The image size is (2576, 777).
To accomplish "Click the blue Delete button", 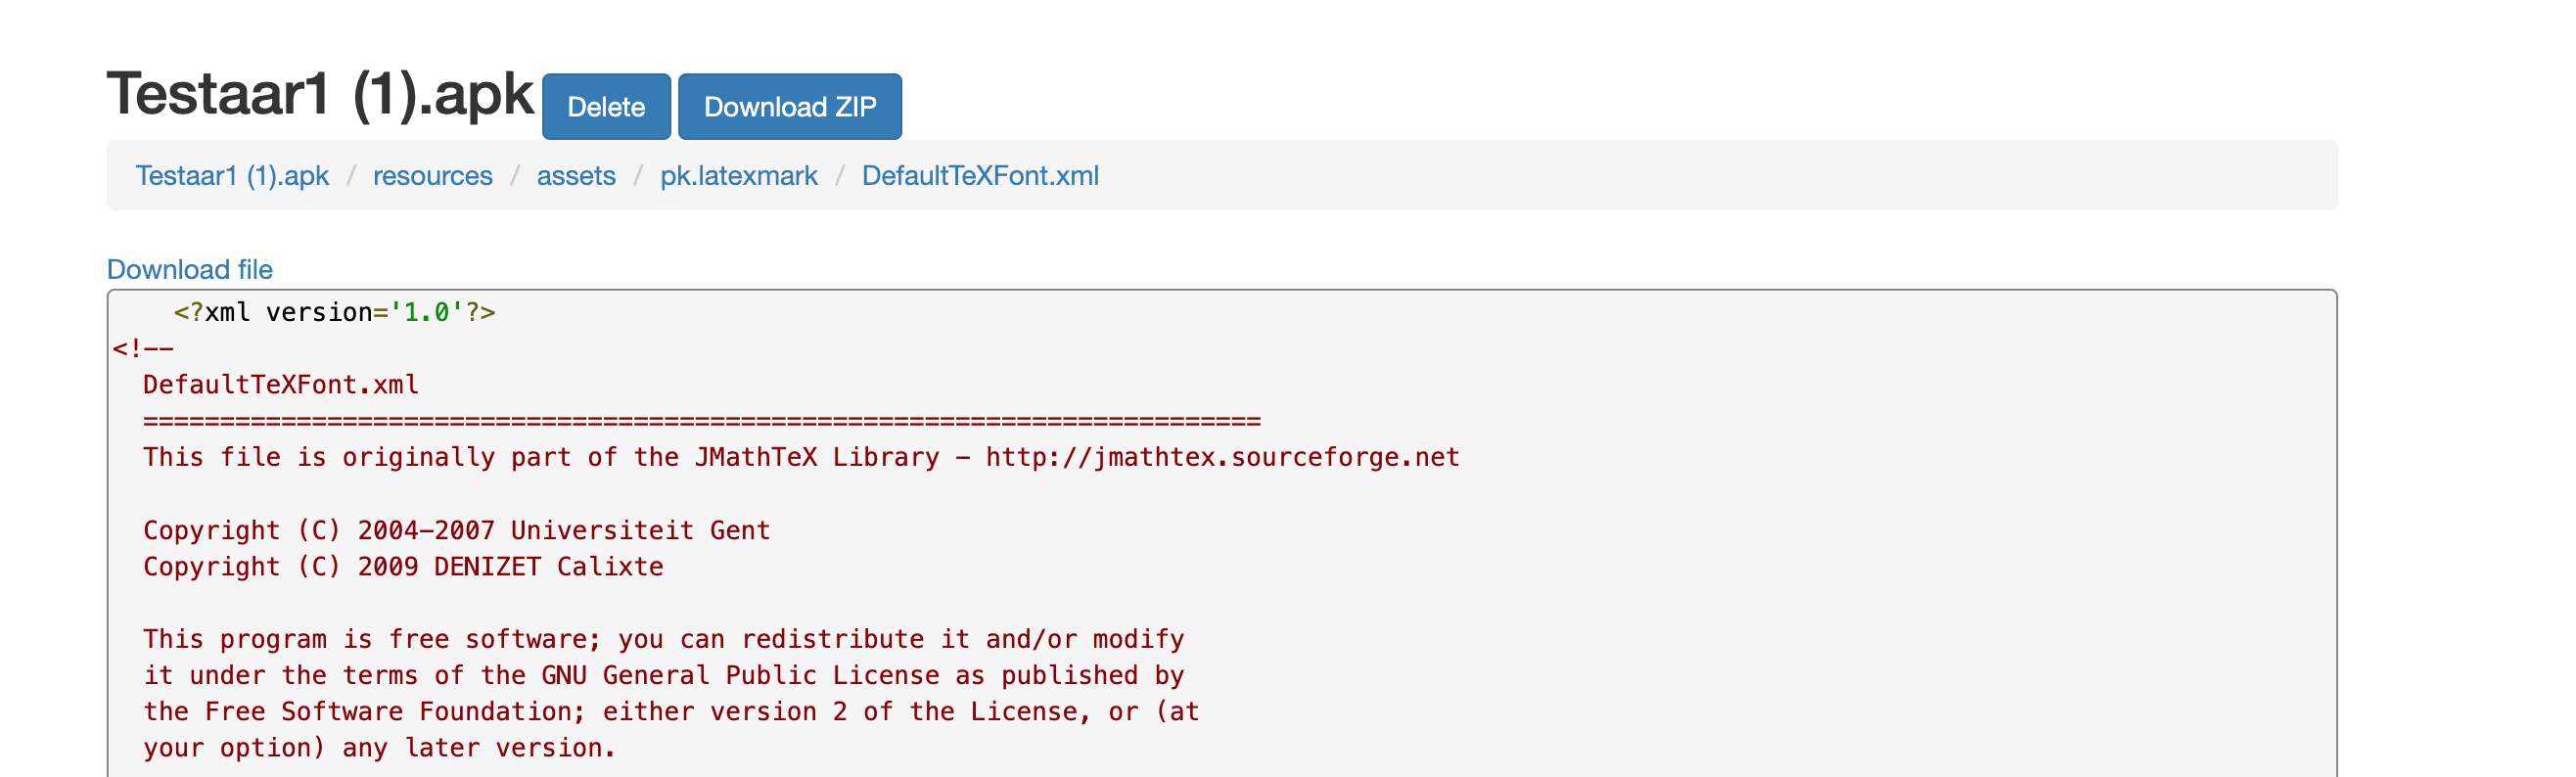I will tap(606, 107).
